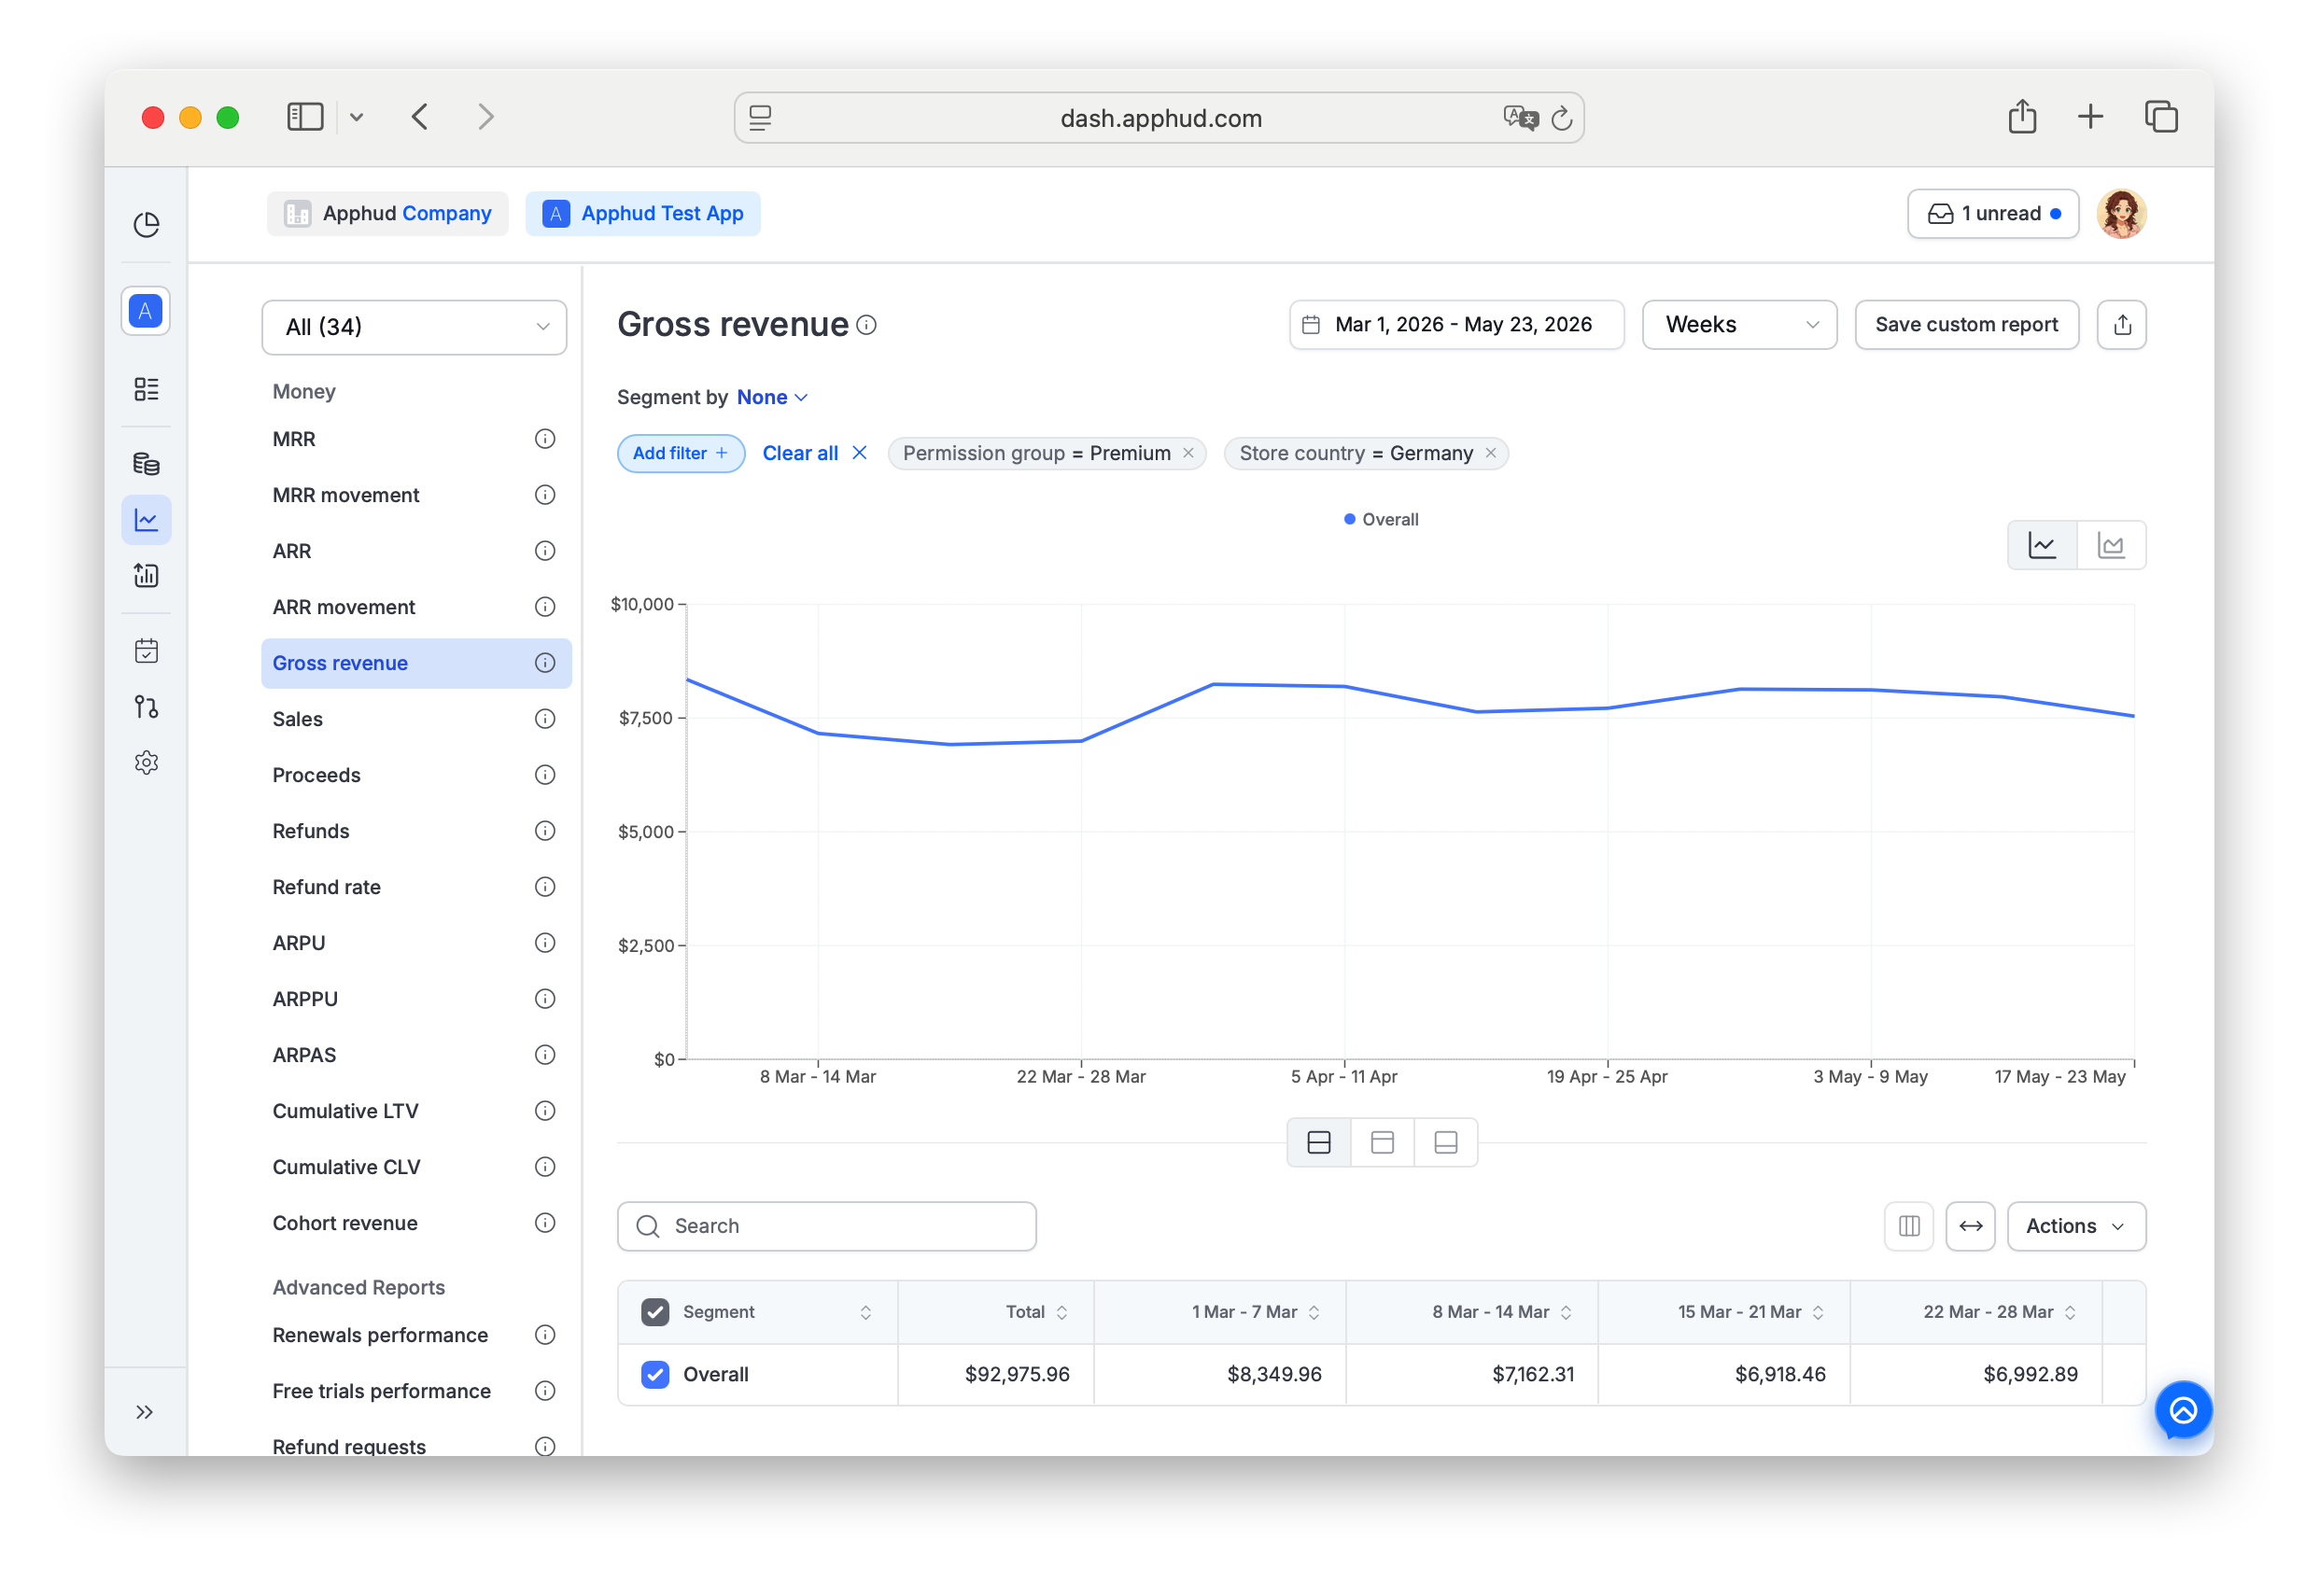The image size is (2319, 1596).
Task: Select MRR movement in Money list
Action: pos(416,495)
